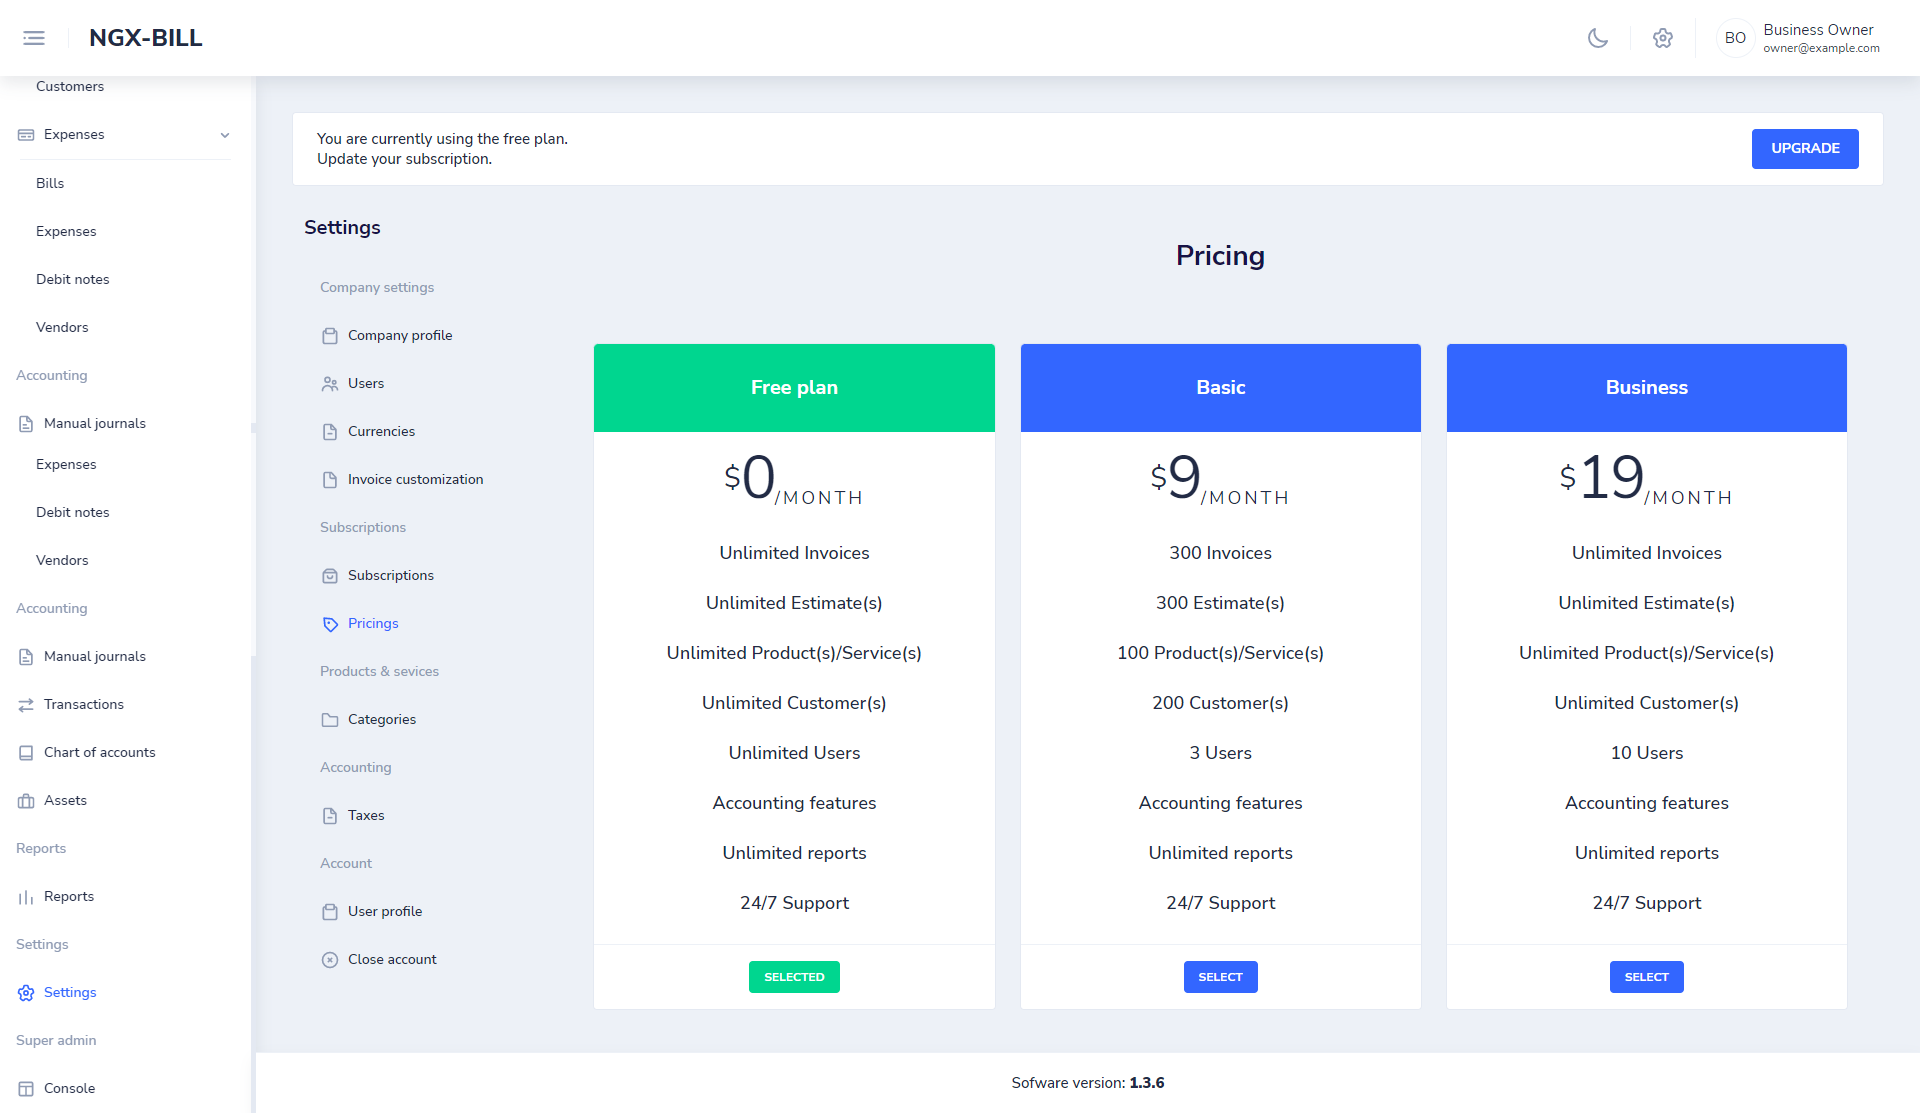
Task: Open Categories via the folder icon
Action: (331, 719)
